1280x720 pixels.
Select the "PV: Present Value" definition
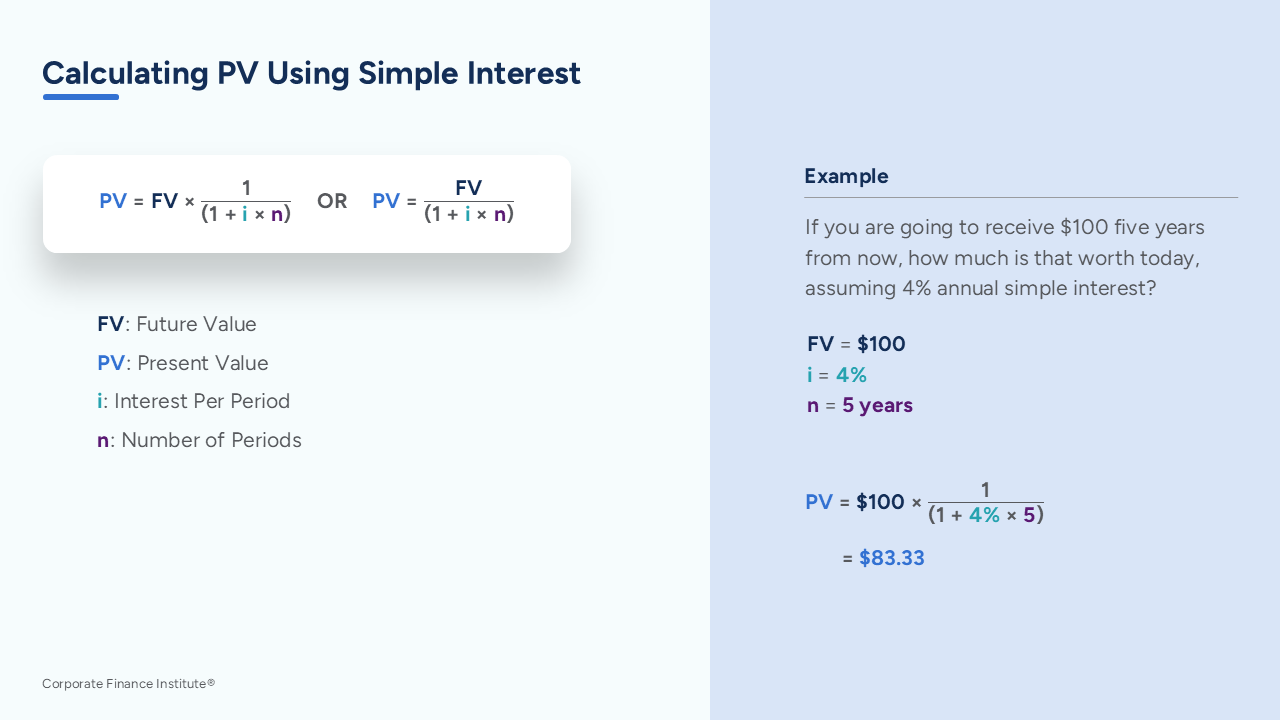[183, 363]
